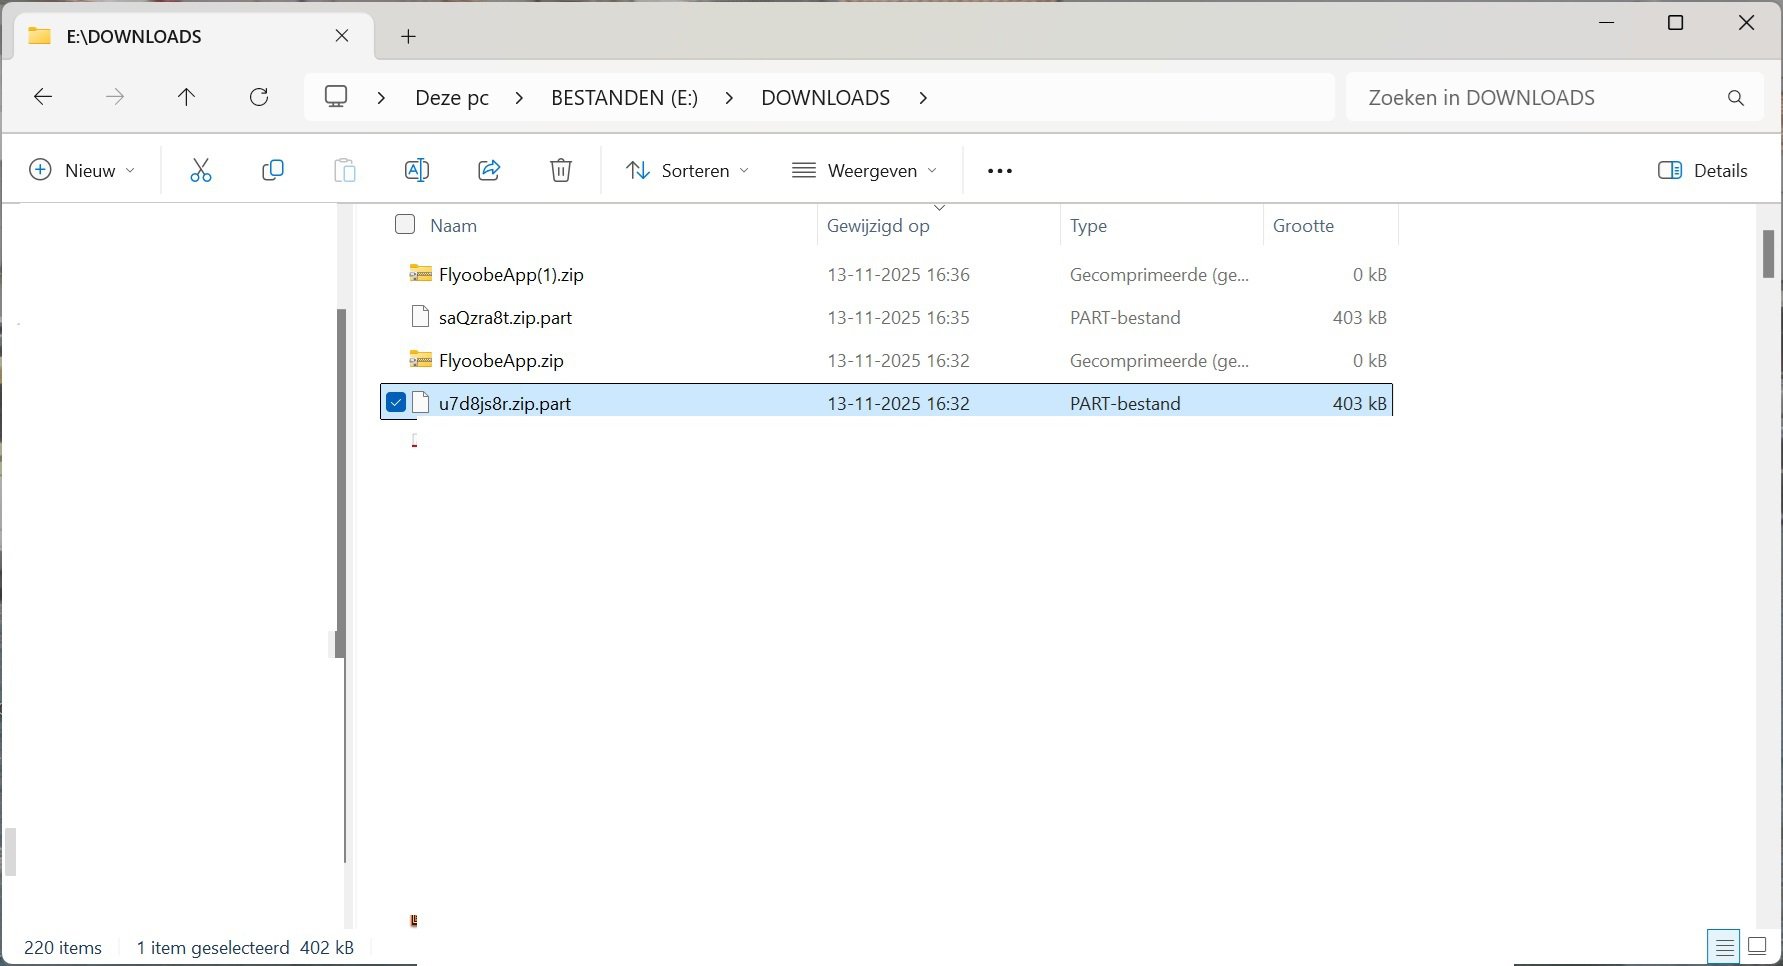Screen dimensions: 1783x966
Task: Open the Nieuw dropdown
Action: 82,171
